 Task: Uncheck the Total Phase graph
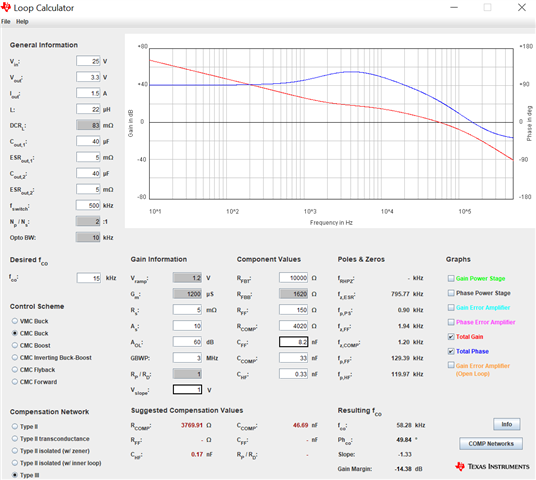pos(451,351)
